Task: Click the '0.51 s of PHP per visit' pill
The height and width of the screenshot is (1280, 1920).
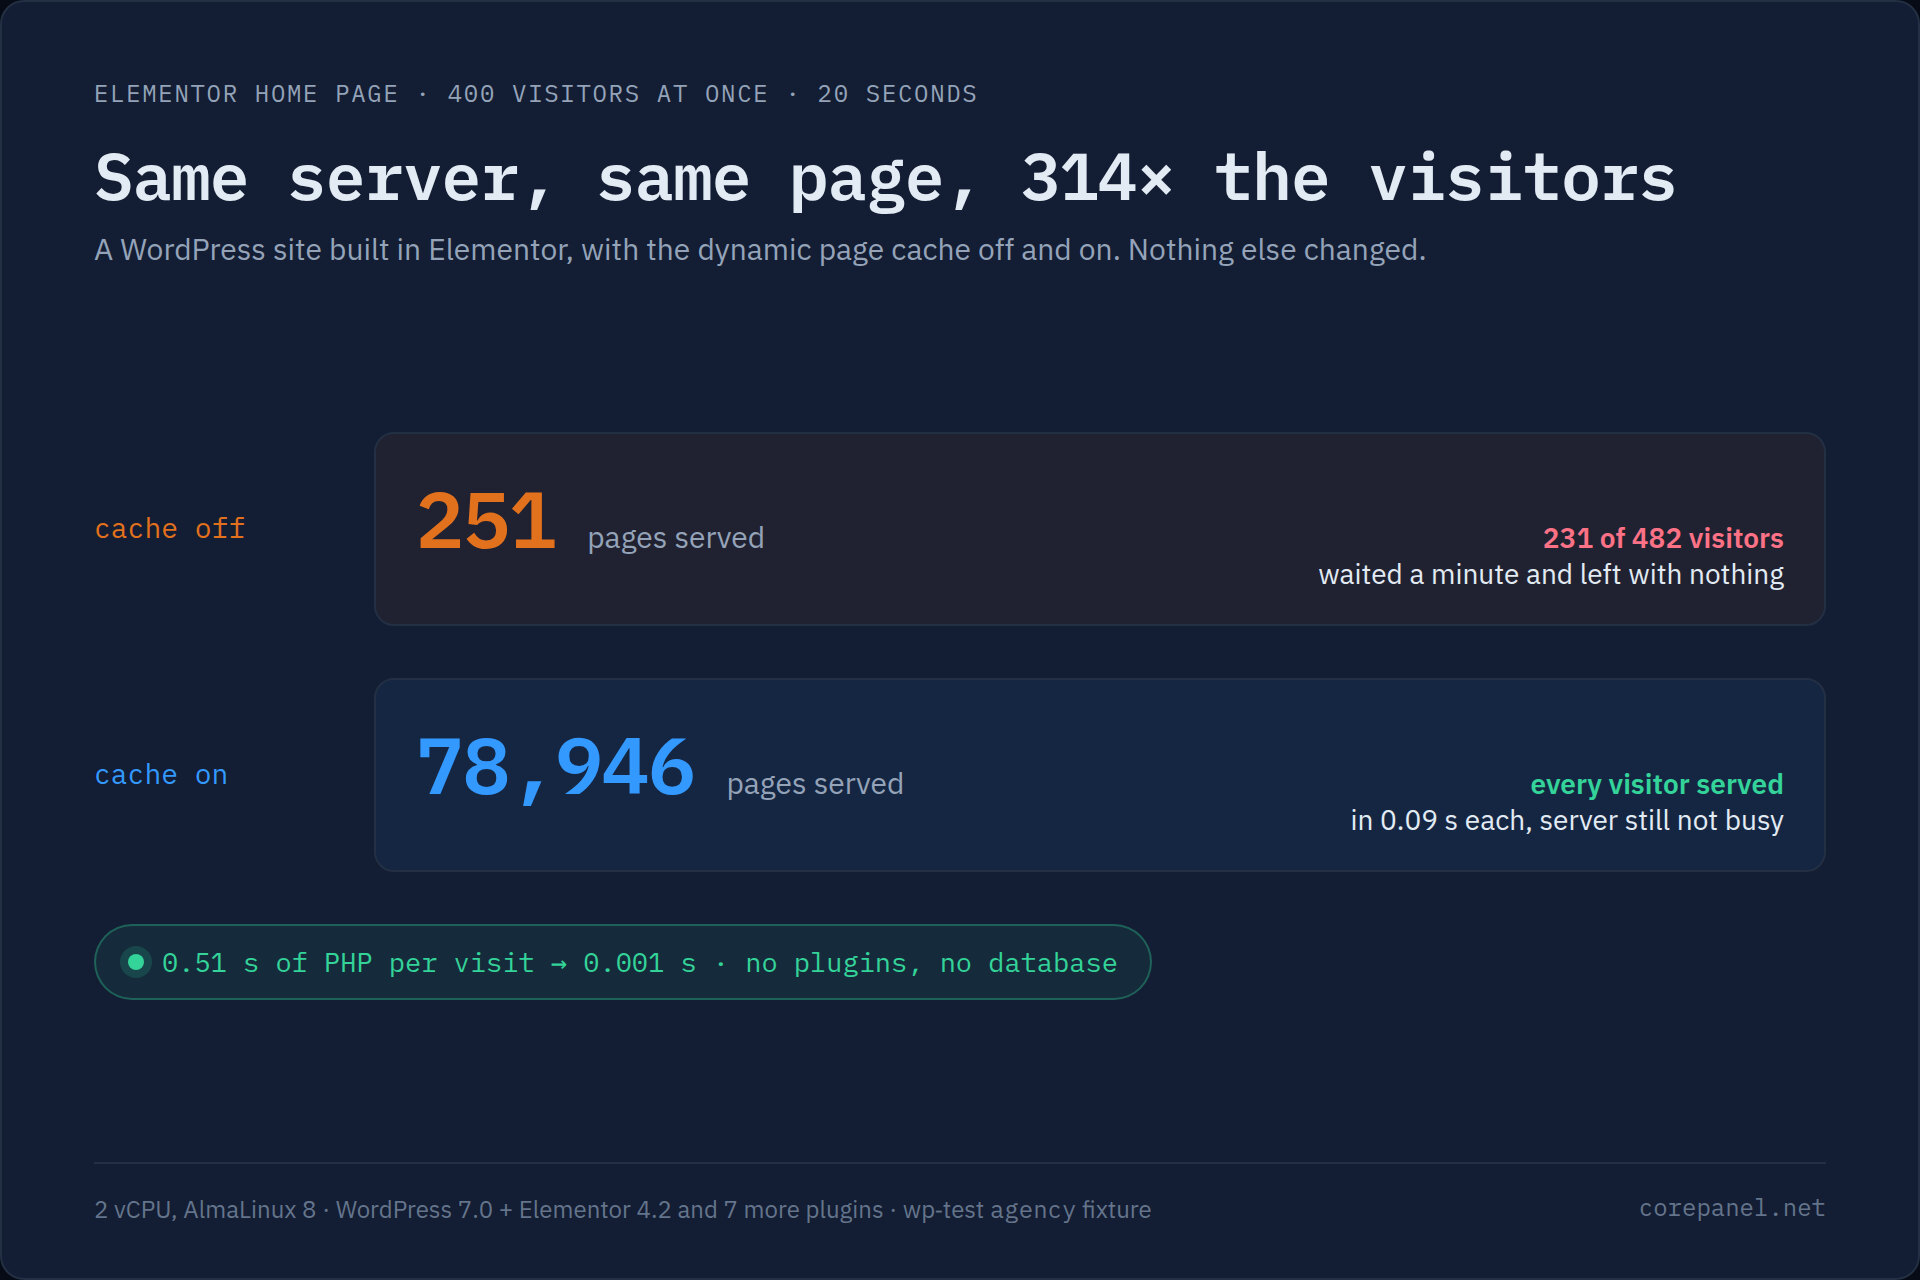Action: 623,962
